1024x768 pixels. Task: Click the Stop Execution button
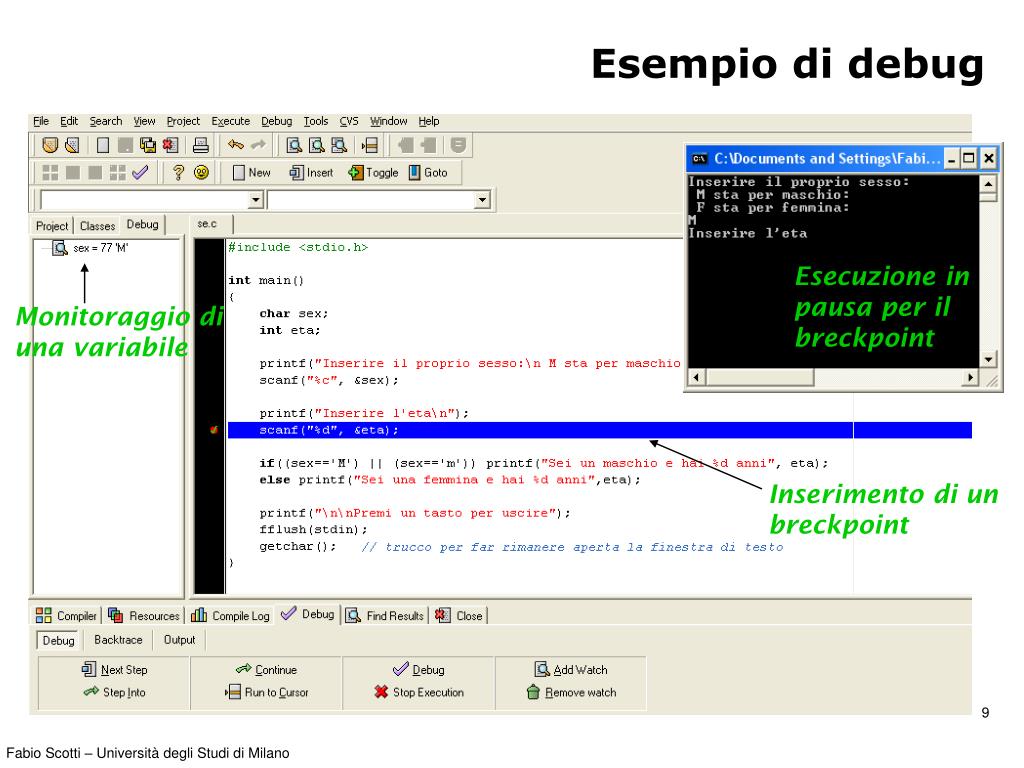point(419,692)
